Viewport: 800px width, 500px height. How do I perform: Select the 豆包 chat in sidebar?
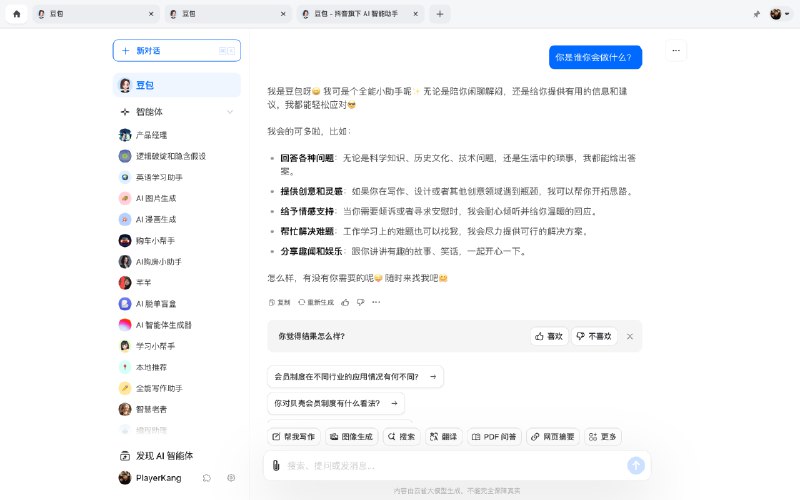click(x=177, y=85)
